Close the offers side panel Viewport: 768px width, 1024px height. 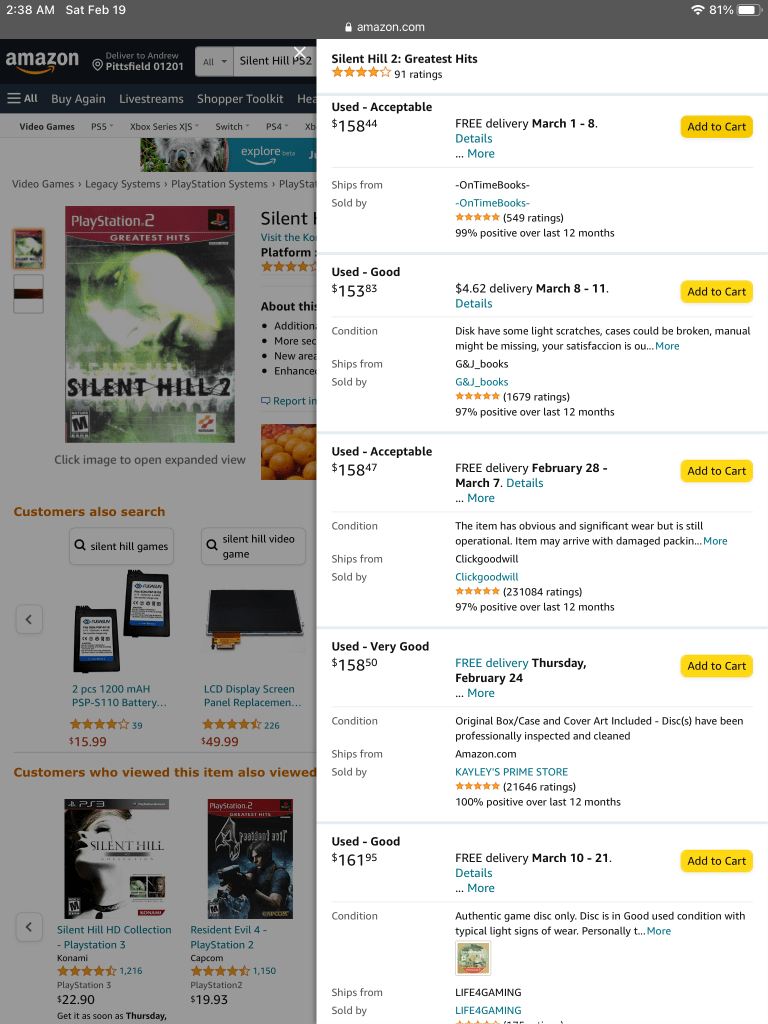300,53
